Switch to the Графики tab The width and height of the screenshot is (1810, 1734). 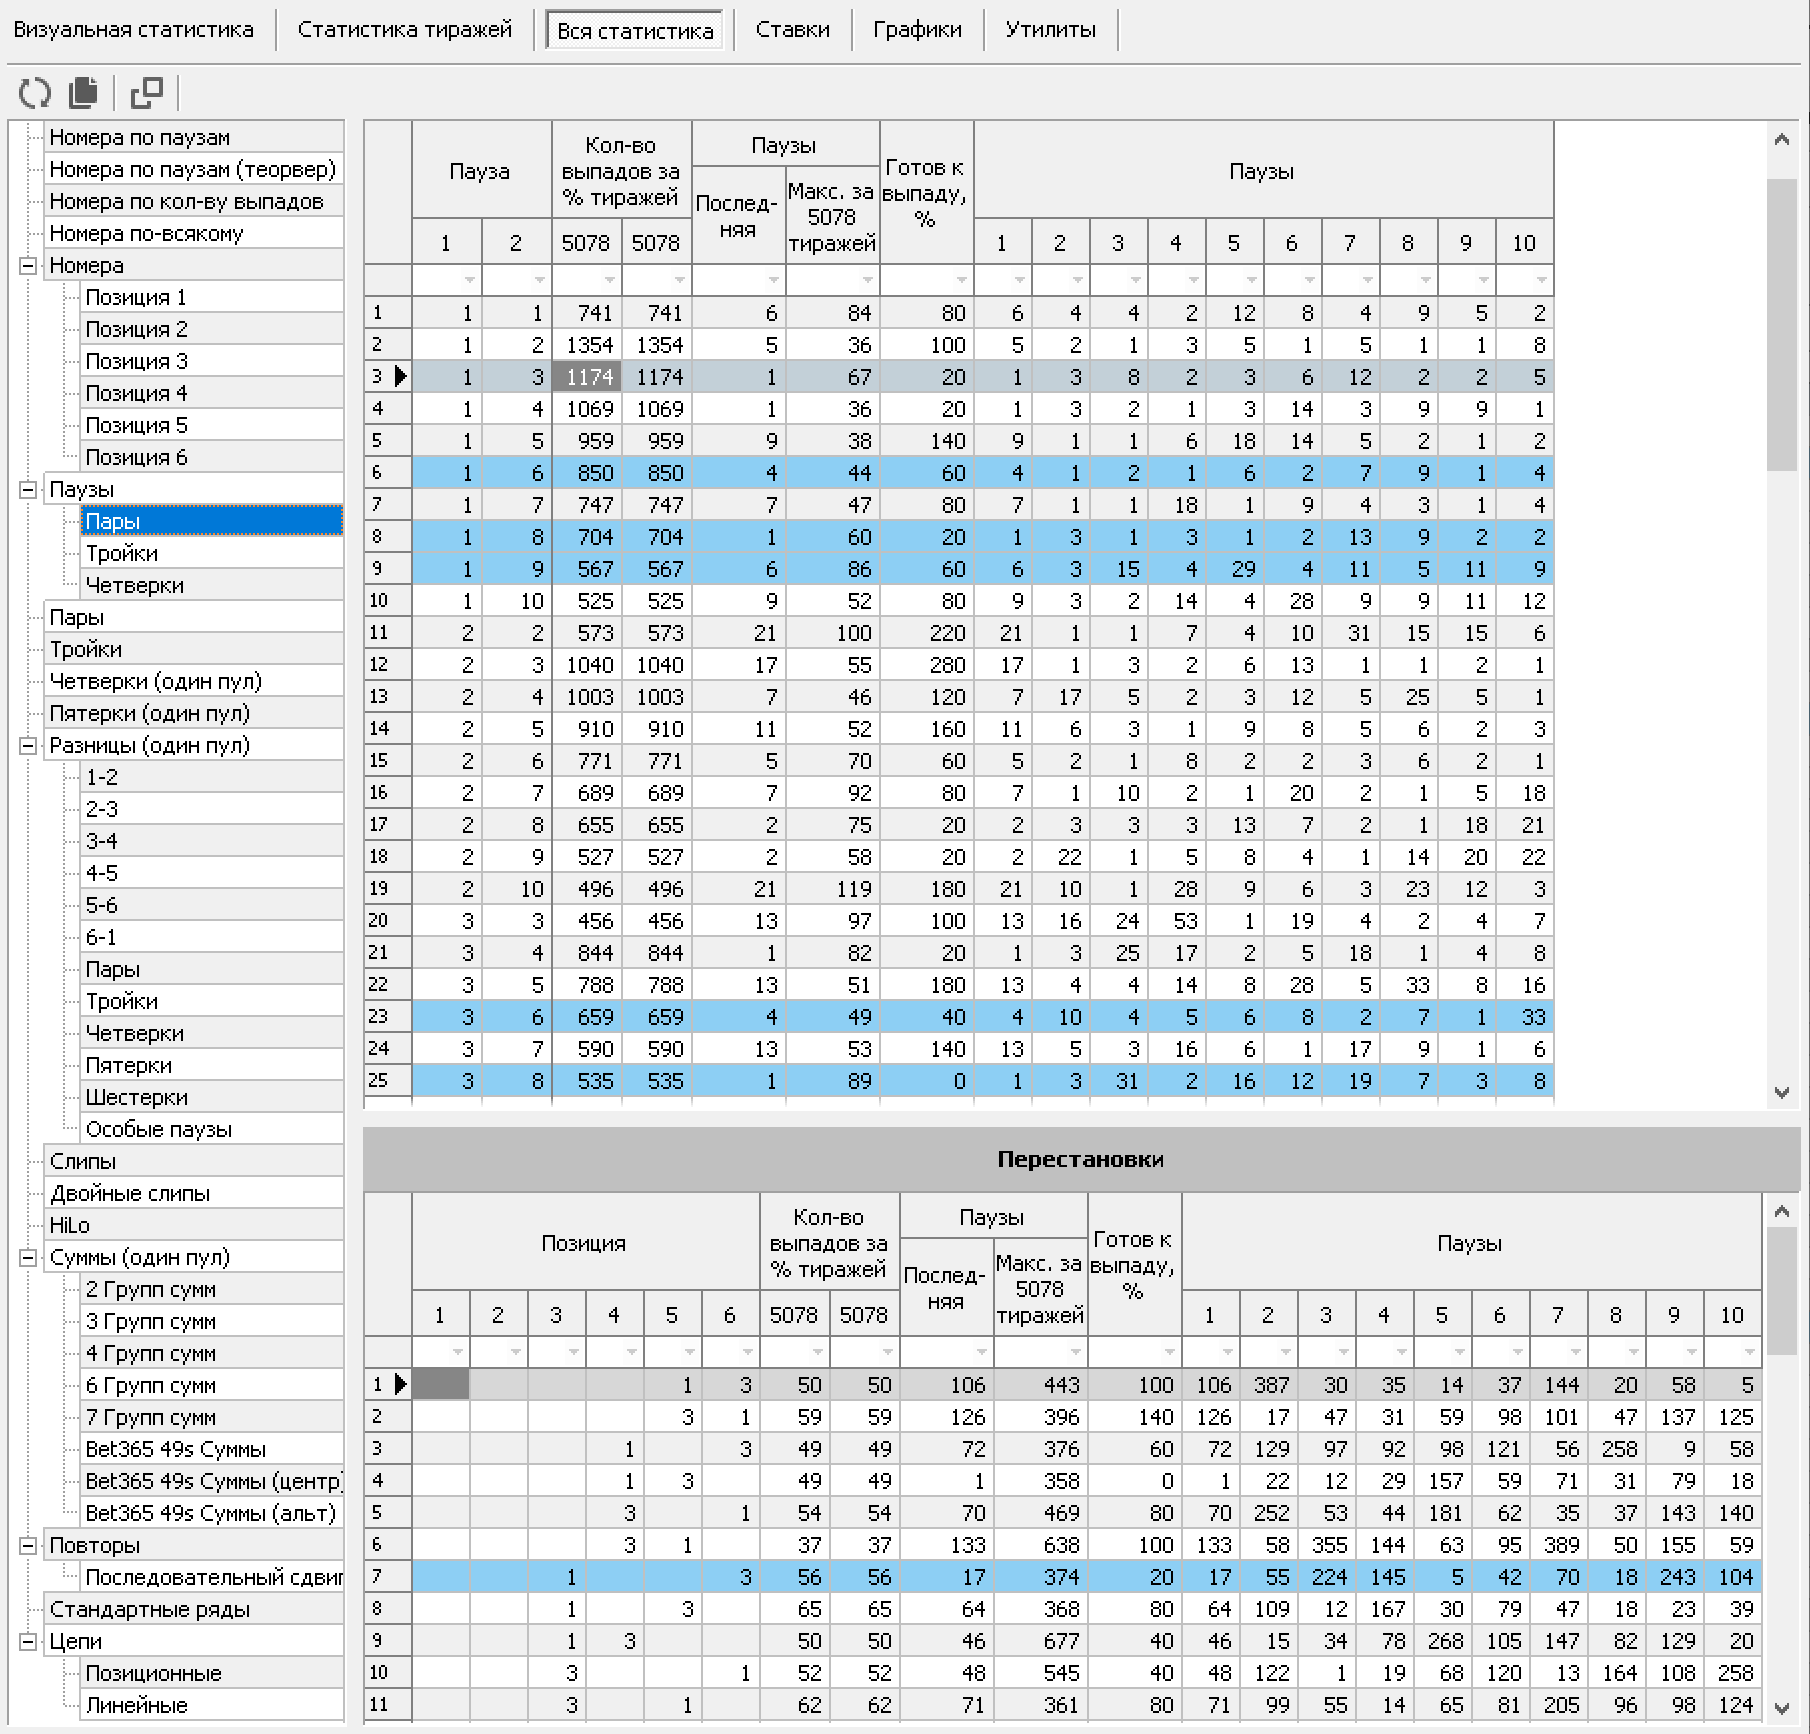pyautogui.click(x=917, y=30)
